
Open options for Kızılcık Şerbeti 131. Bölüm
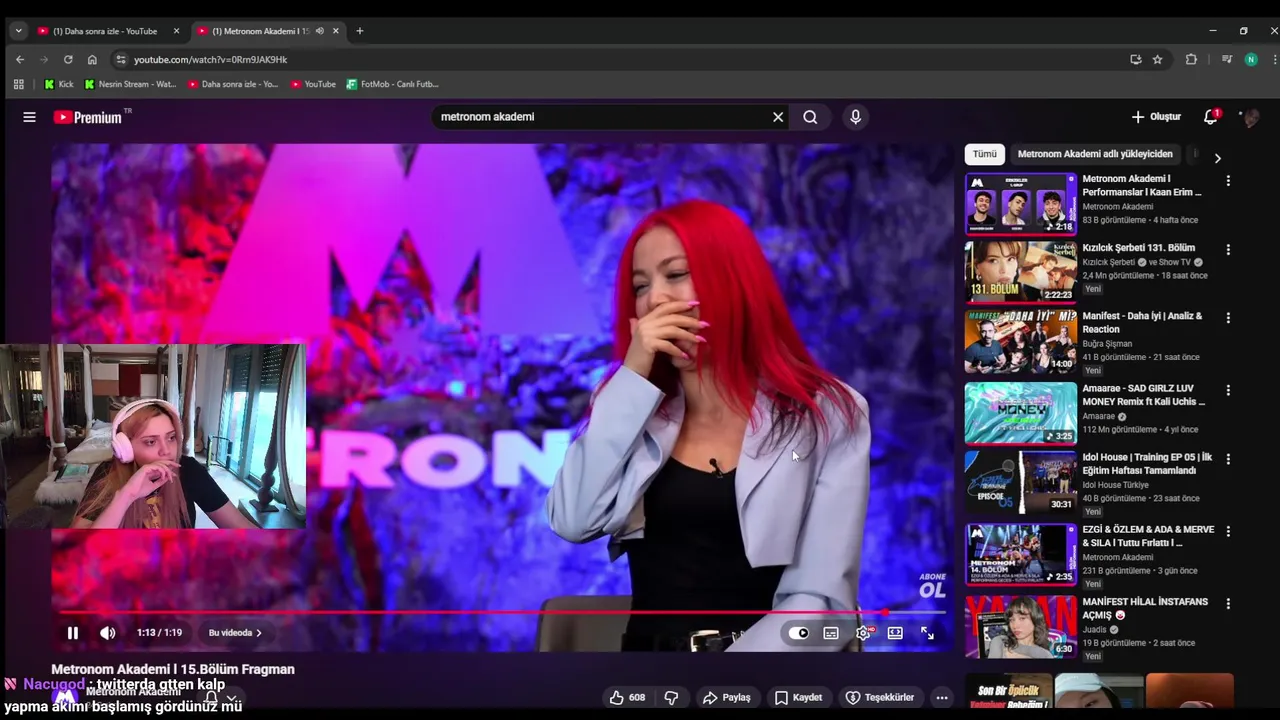1228,250
